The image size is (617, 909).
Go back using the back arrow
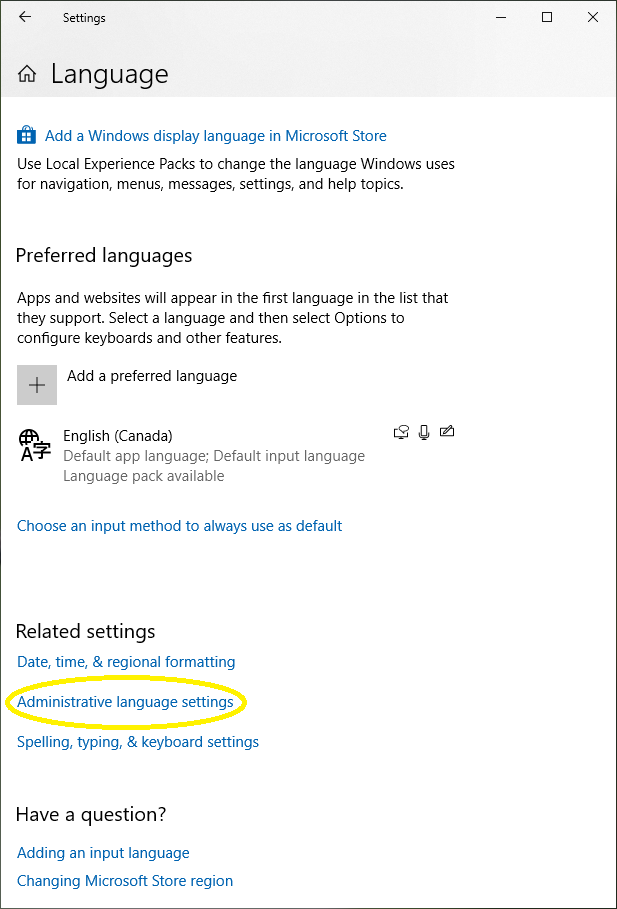25,17
